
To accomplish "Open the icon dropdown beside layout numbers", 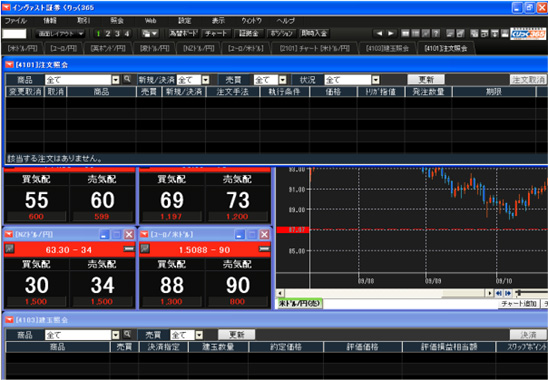I will 150,34.
